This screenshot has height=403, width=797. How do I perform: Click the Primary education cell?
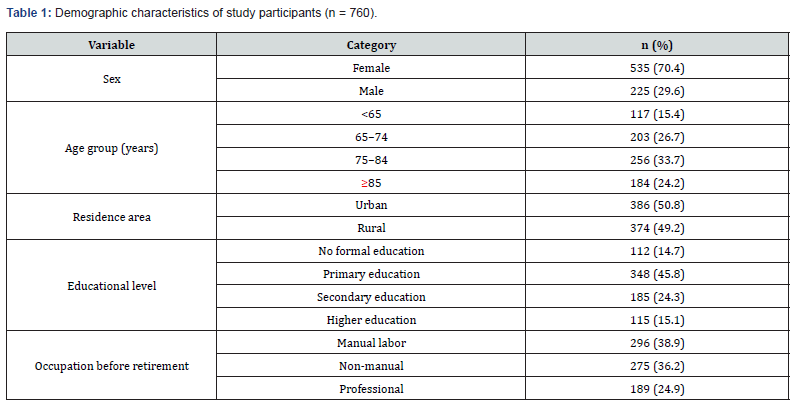[371, 274]
